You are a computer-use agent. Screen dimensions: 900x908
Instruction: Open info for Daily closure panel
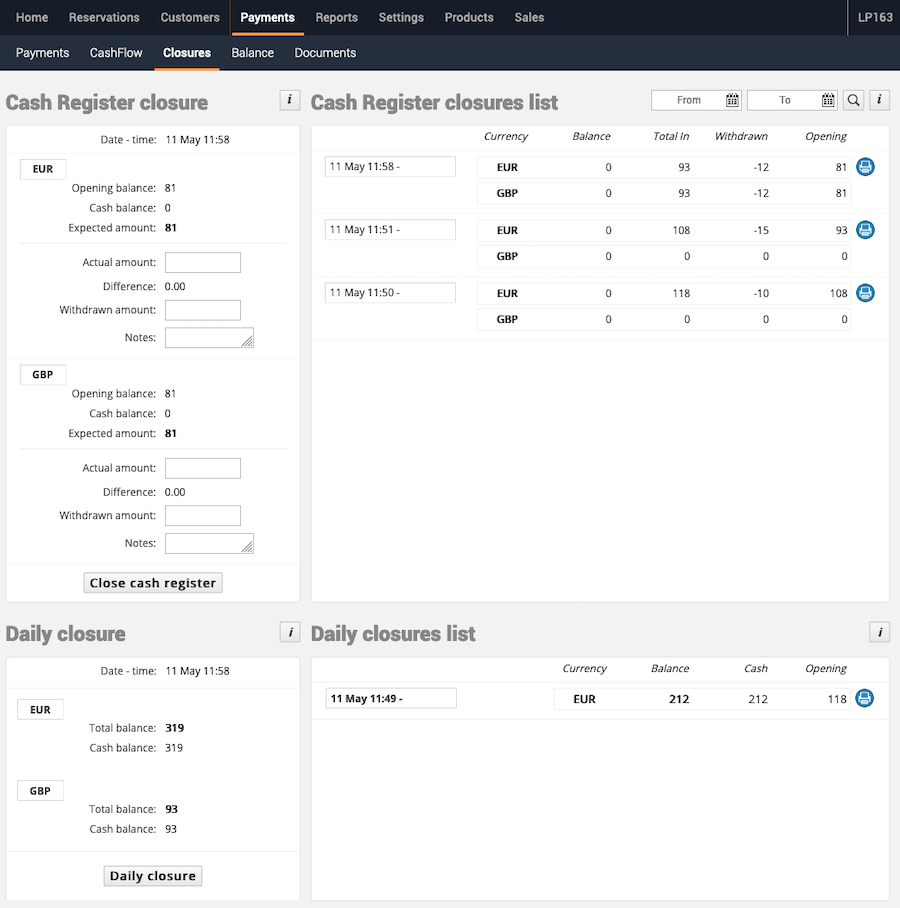(x=290, y=632)
